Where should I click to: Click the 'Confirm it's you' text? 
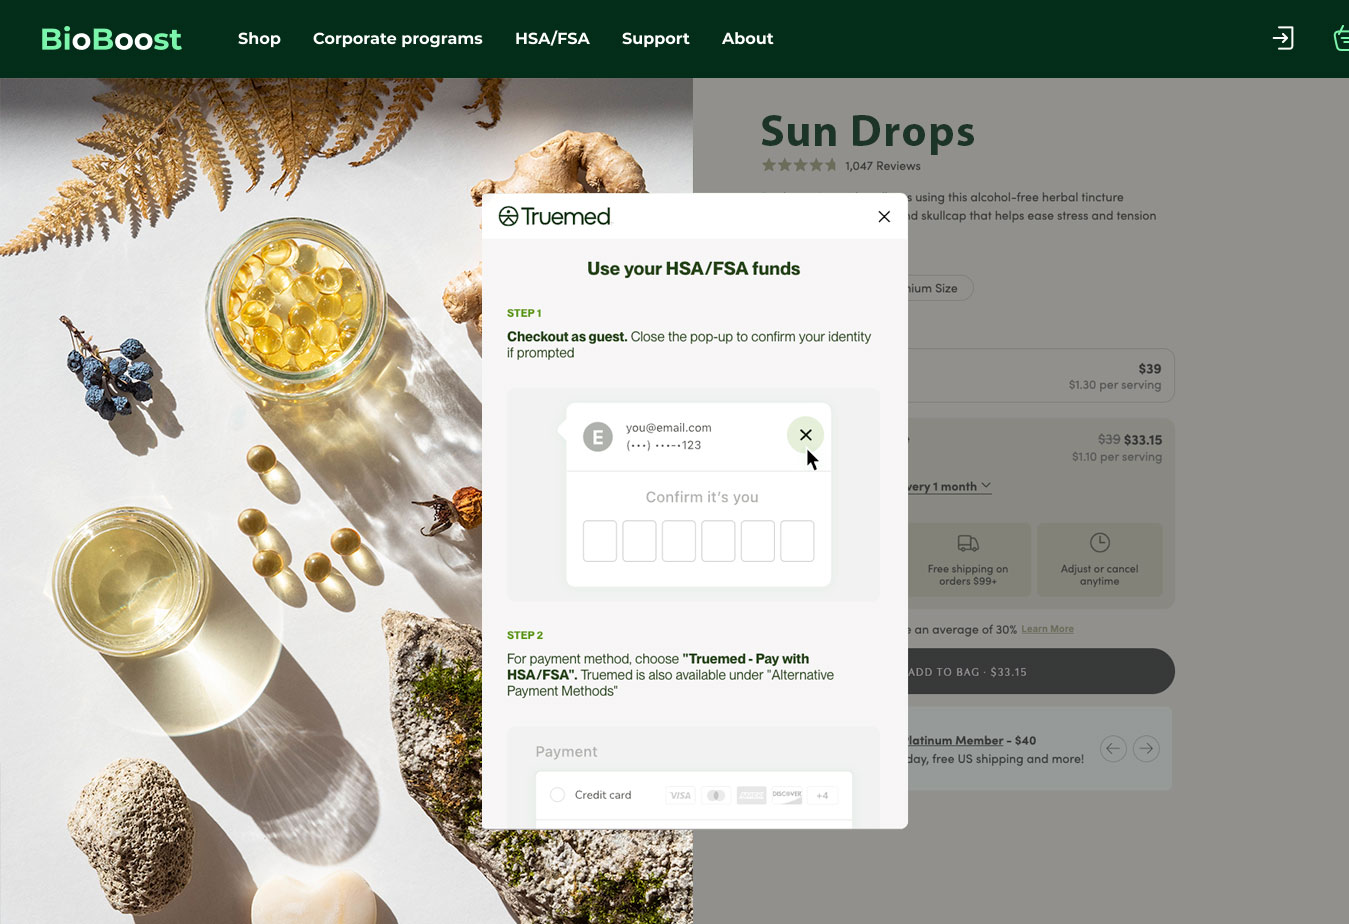click(x=702, y=497)
